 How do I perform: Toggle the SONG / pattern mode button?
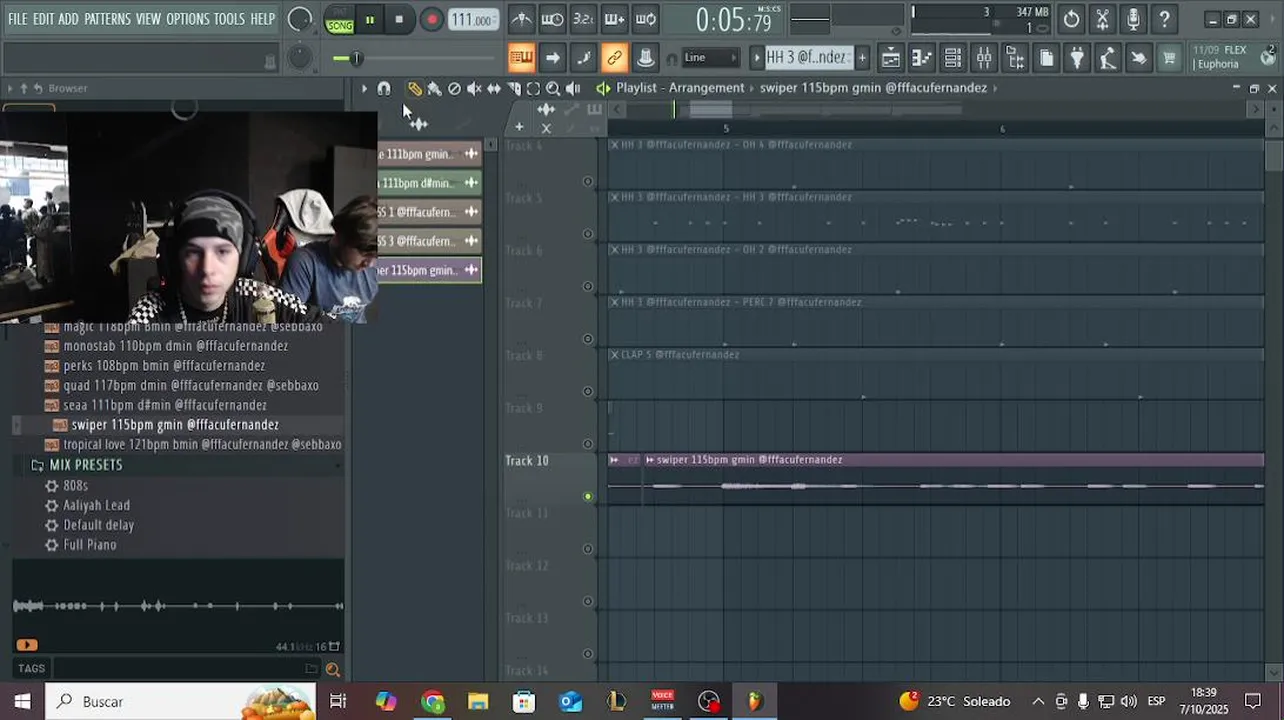click(x=340, y=20)
